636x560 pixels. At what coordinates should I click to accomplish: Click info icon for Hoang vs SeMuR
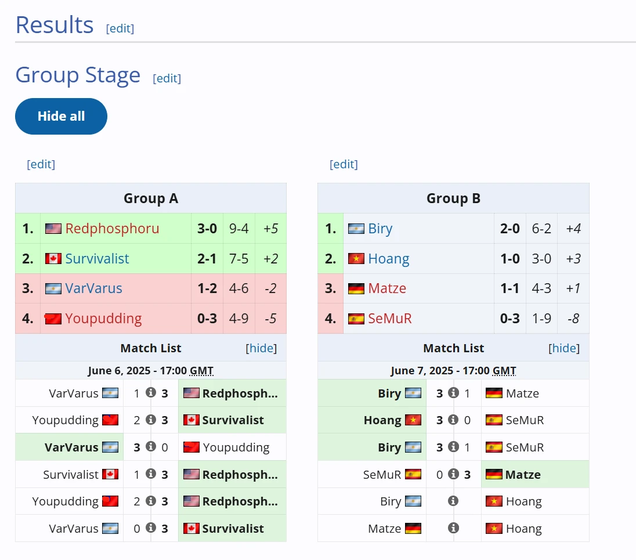point(453,420)
